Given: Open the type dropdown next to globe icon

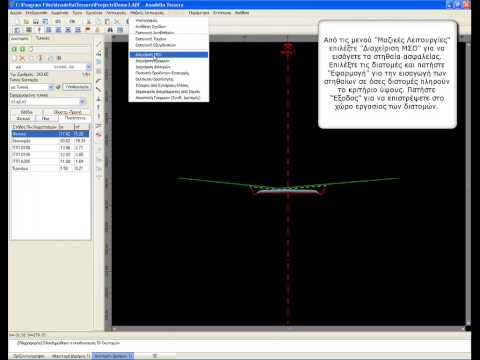Looking at the screenshot, I should pyautogui.click(x=32, y=87).
